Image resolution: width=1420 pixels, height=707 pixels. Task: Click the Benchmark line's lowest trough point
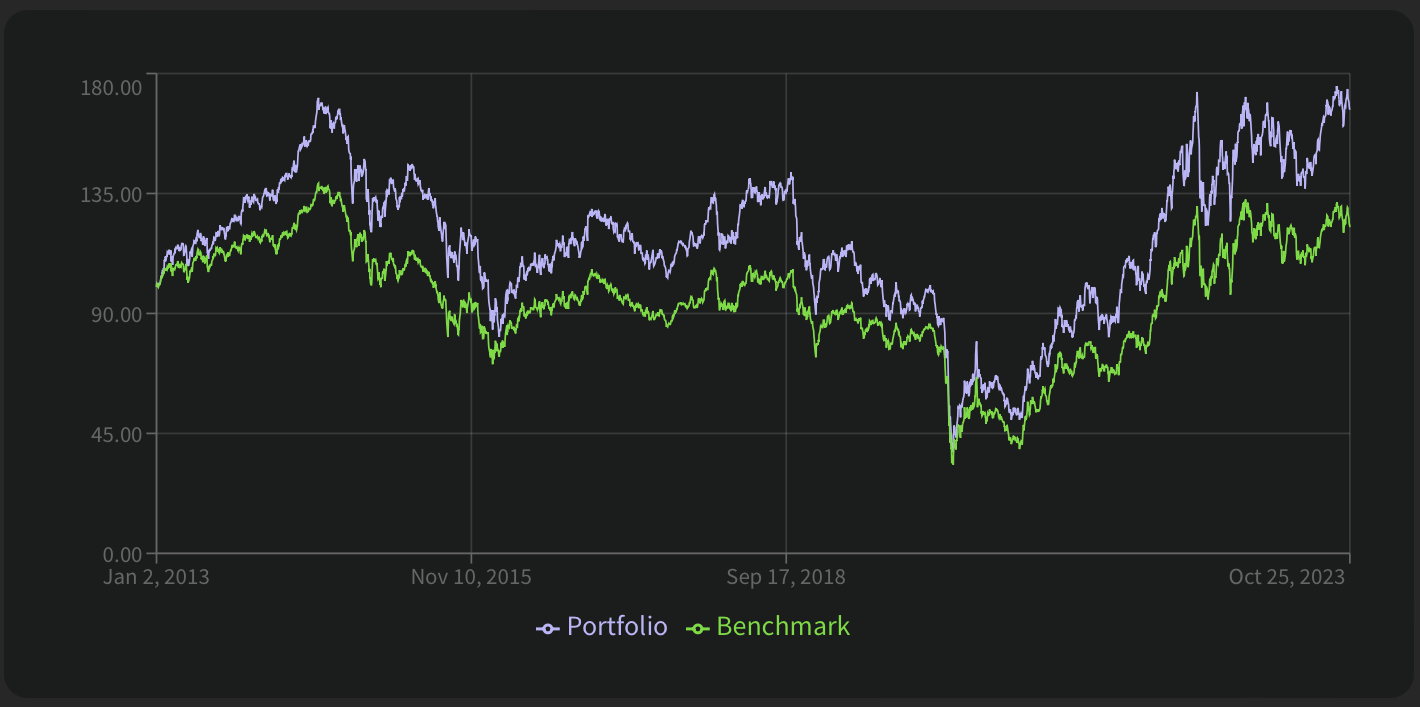953,463
